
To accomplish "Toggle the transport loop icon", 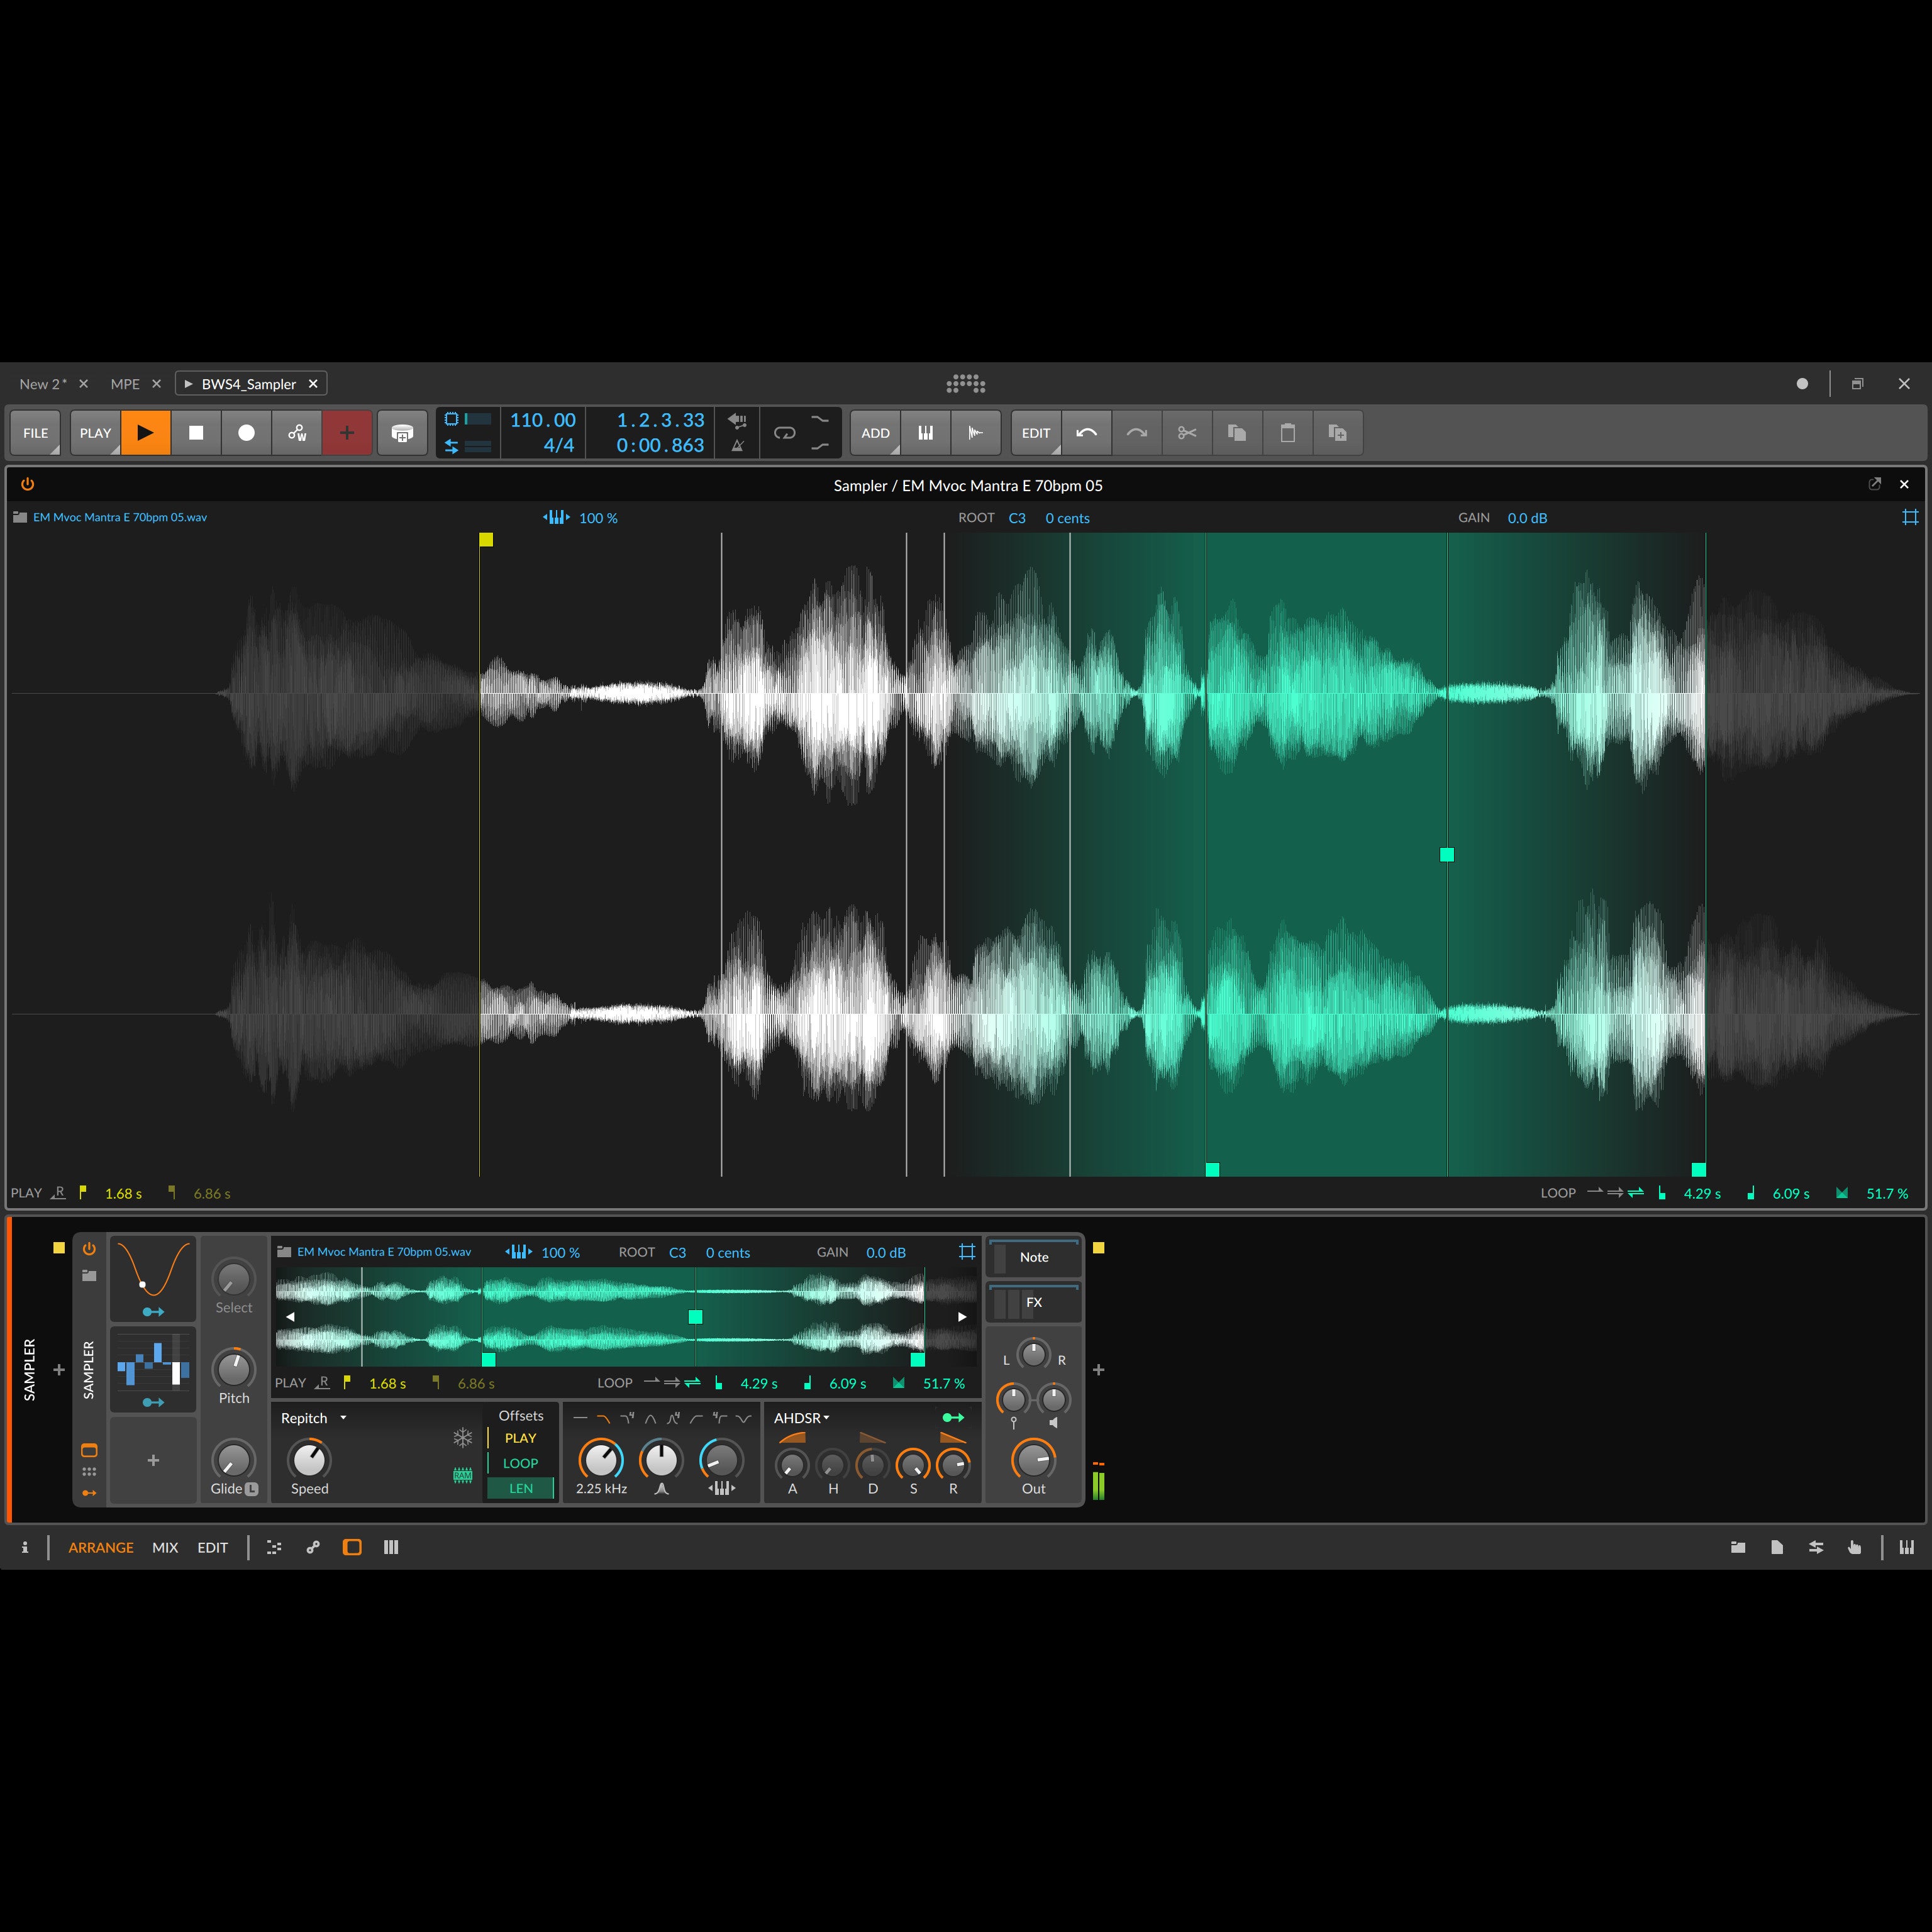I will click(x=785, y=433).
